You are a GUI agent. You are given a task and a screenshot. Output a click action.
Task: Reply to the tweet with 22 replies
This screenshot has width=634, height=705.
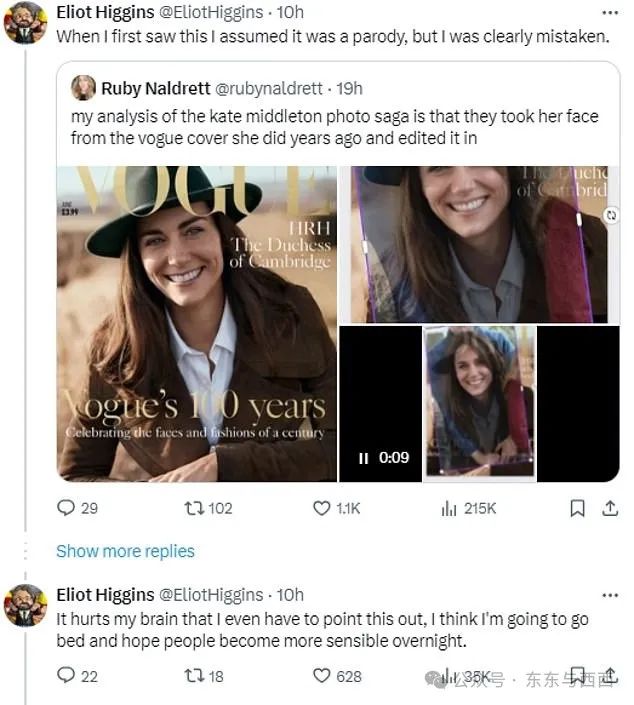(66, 676)
